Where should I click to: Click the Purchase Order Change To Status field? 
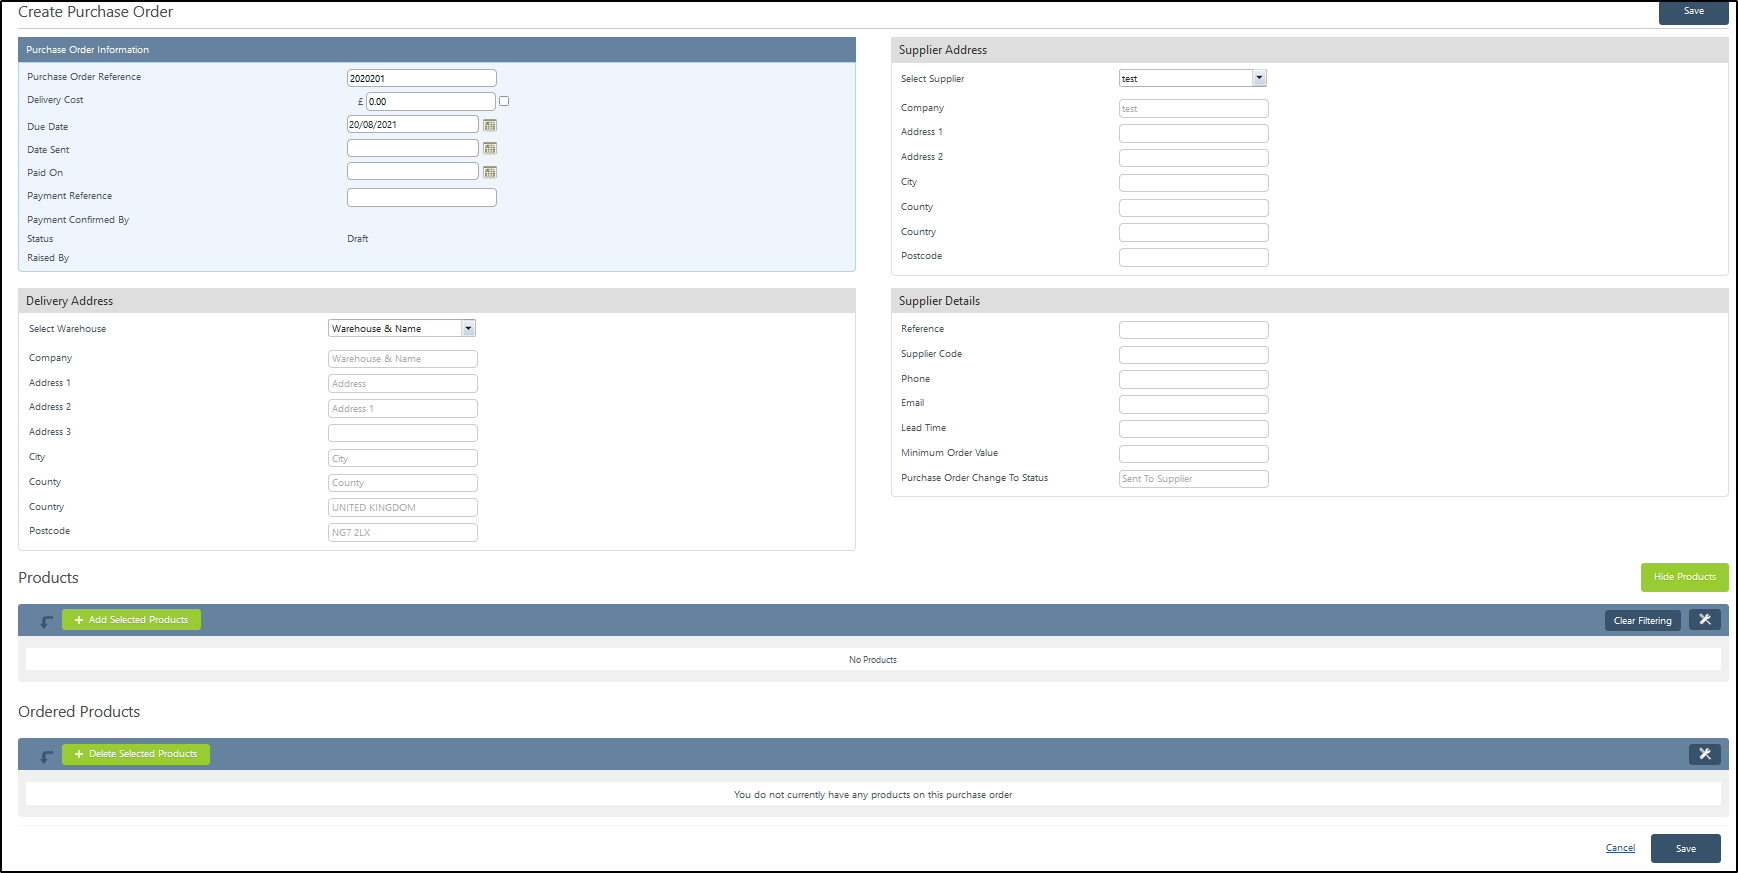click(x=1194, y=479)
